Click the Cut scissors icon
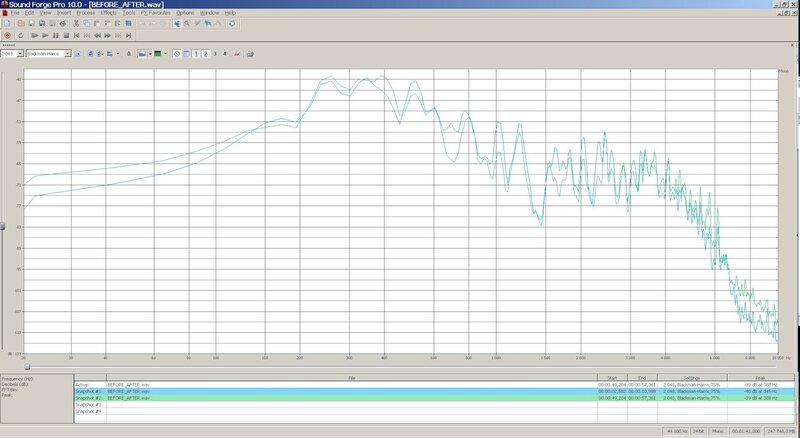This screenshot has height=438, width=800. [75, 22]
